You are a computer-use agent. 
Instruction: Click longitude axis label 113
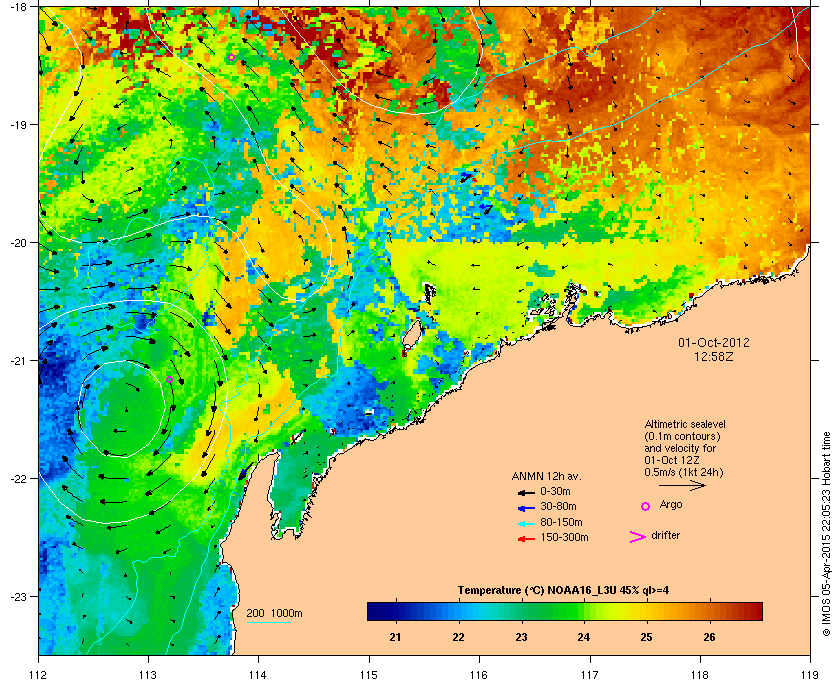tap(148, 675)
